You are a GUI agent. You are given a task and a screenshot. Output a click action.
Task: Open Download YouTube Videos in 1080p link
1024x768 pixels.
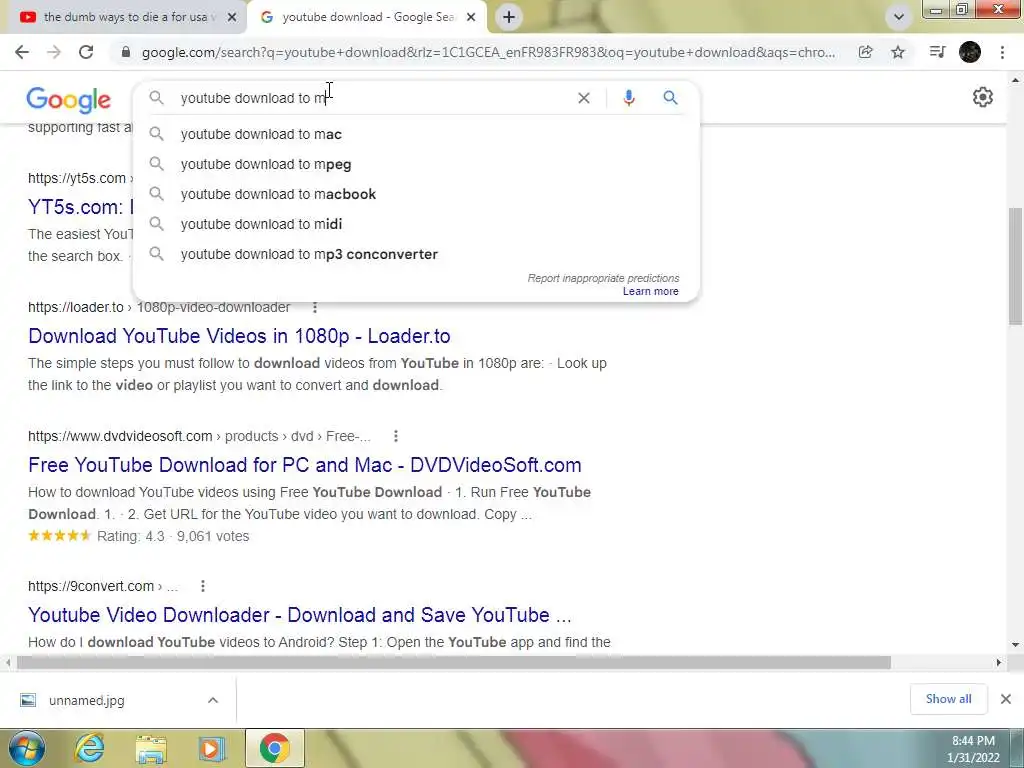239,336
